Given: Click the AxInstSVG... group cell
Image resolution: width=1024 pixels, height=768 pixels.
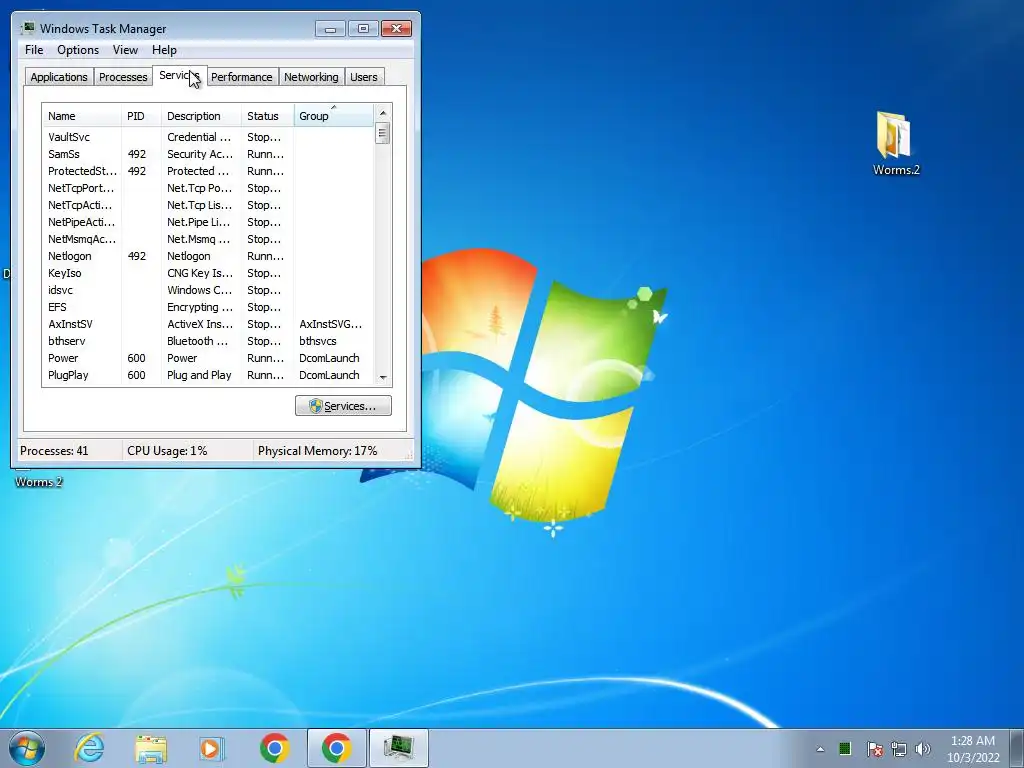Looking at the screenshot, I should (x=330, y=324).
